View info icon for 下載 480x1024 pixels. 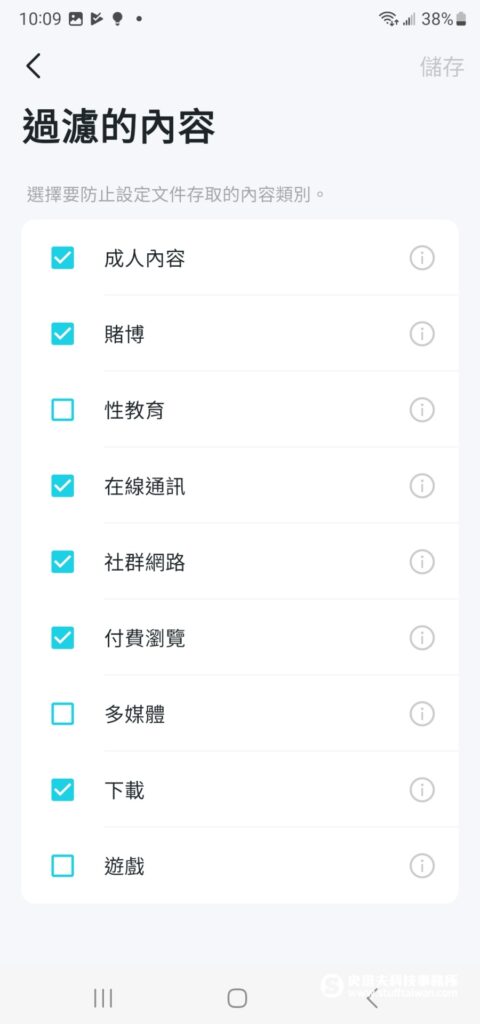422,790
